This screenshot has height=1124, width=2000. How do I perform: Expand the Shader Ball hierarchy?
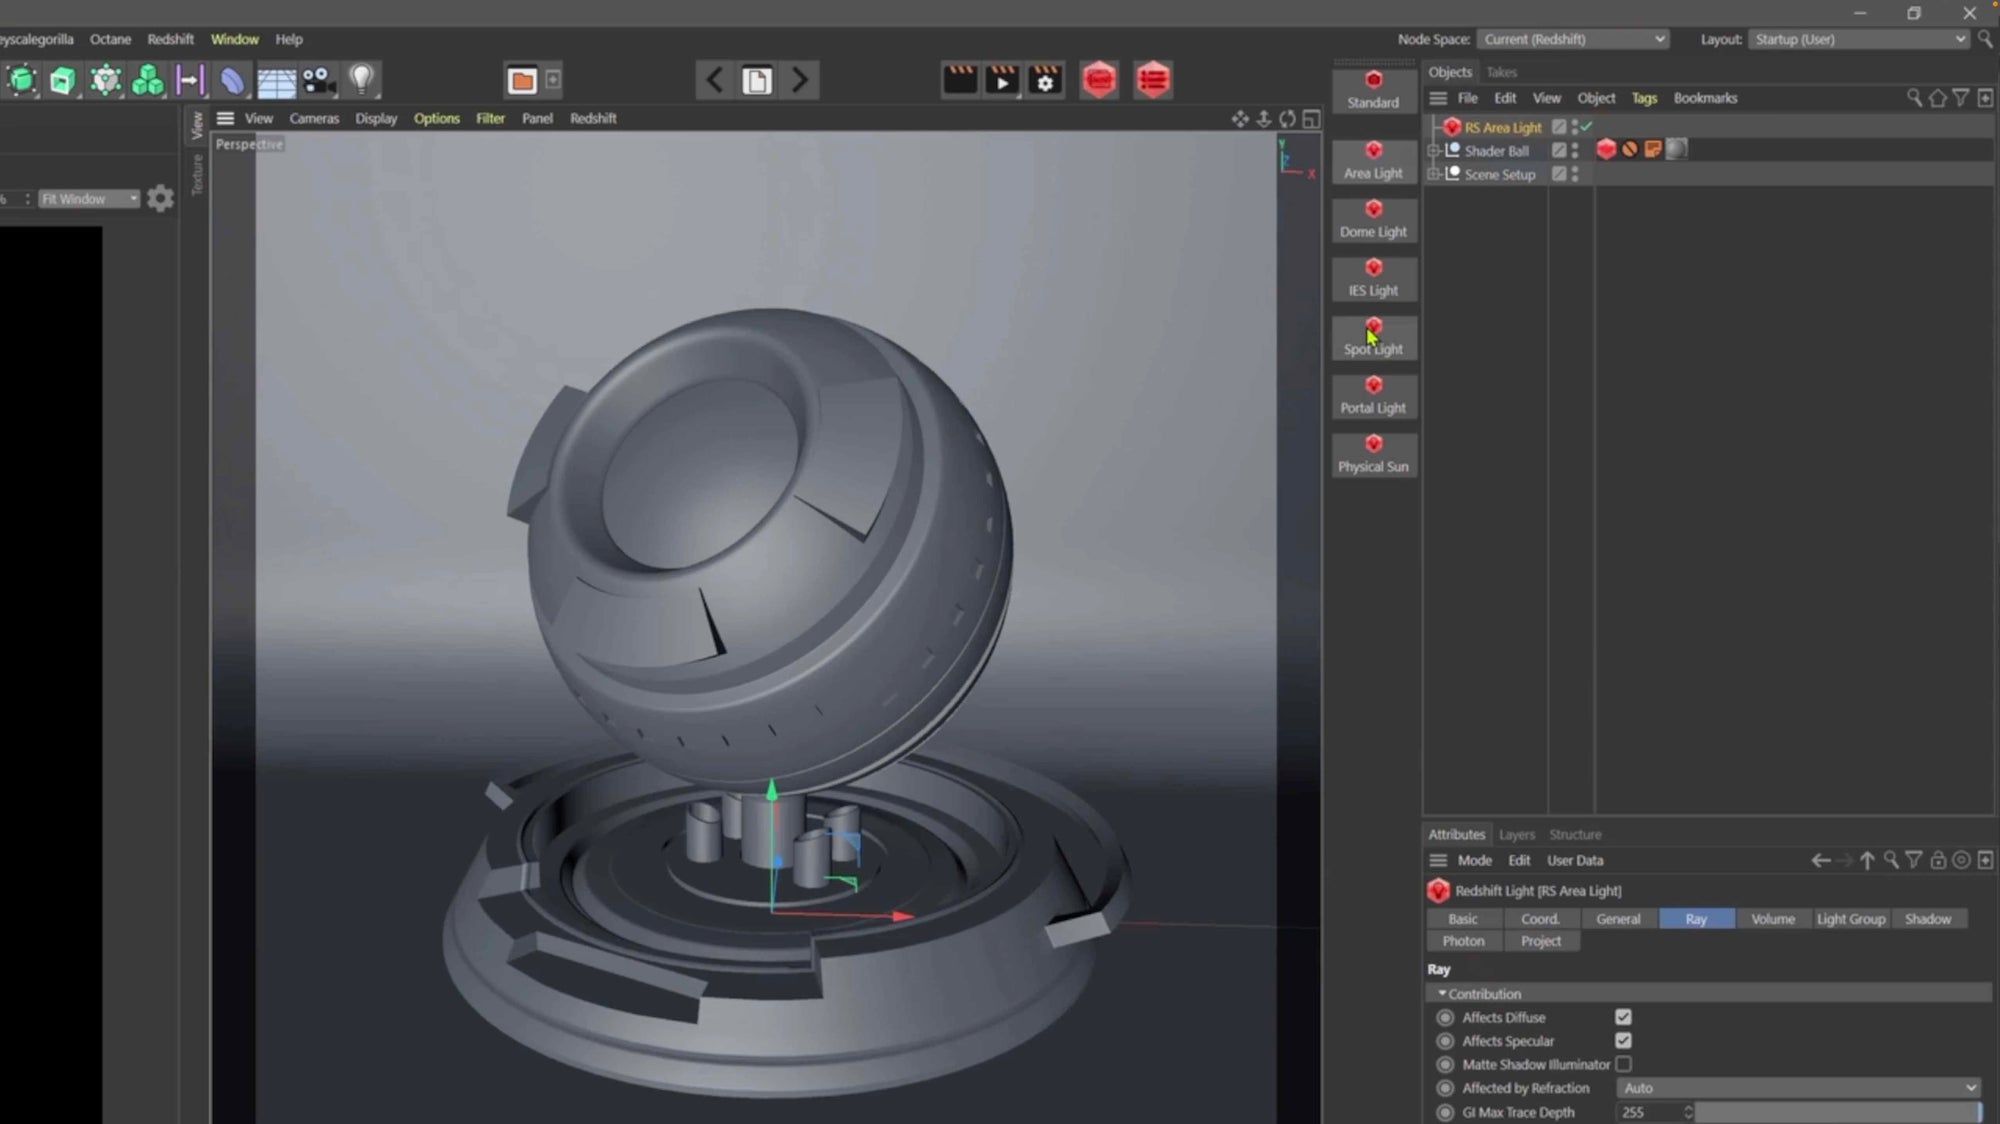pos(1433,148)
